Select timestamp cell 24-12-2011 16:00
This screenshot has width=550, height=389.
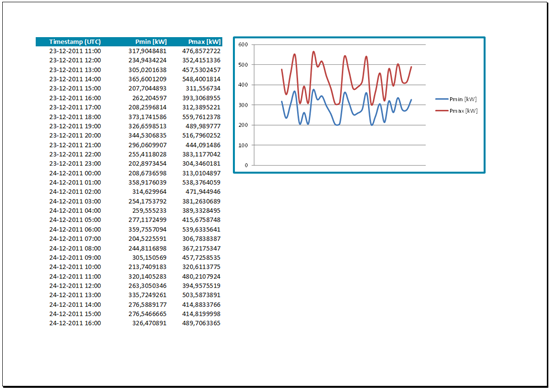(x=75, y=323)
